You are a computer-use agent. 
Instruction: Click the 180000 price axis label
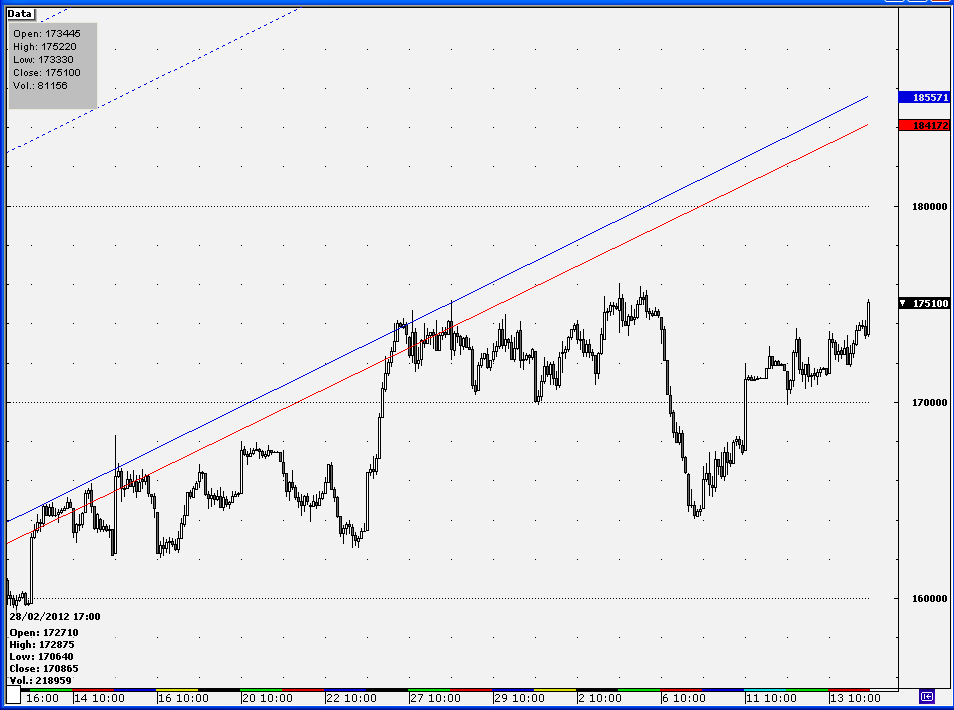pos(929,207)
